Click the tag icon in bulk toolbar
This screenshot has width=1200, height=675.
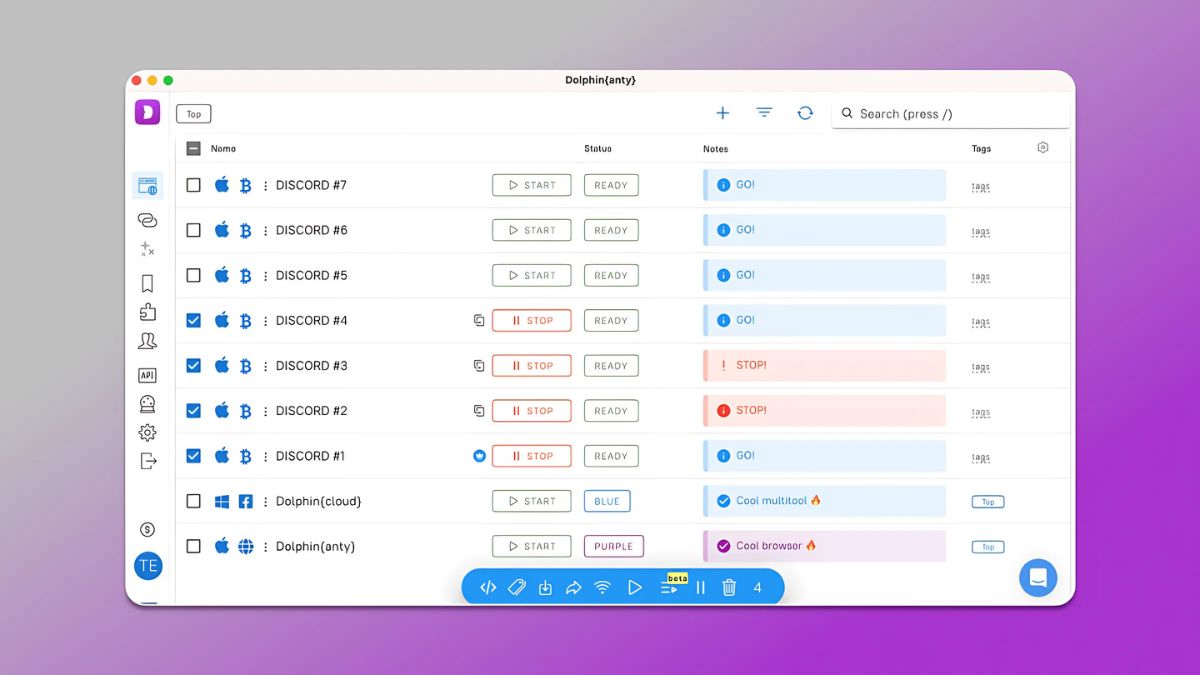click(x=516, y=588)
